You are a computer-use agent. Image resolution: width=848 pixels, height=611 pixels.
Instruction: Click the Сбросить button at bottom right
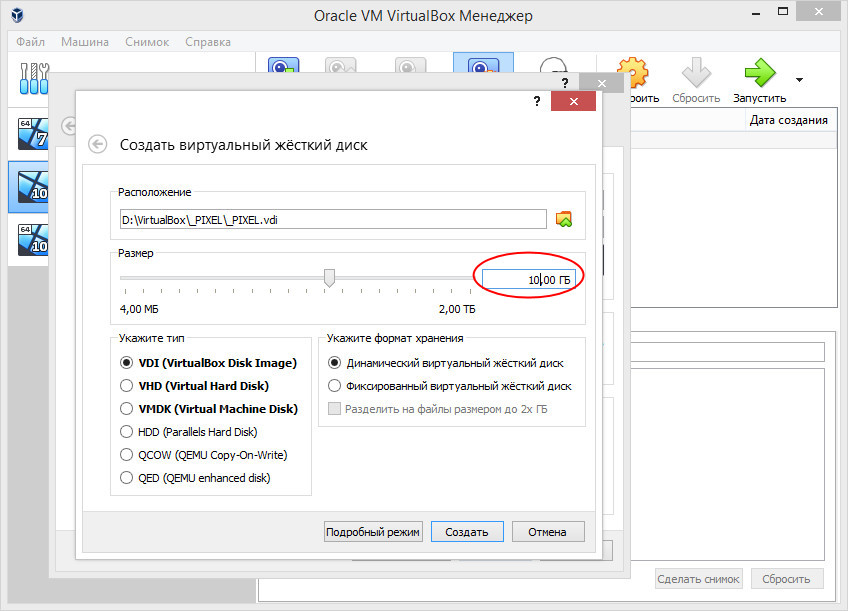(786, 579)
